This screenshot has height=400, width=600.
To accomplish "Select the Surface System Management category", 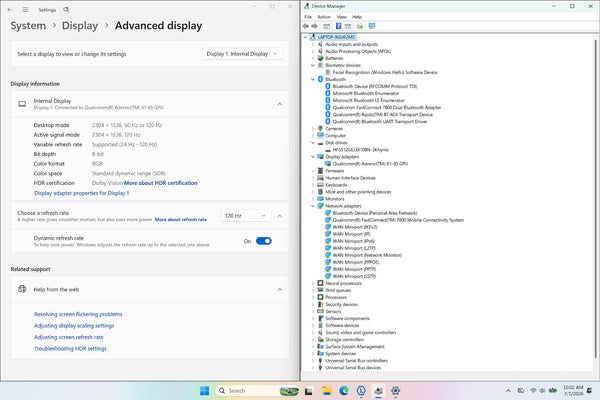I will tap(355, 346).
